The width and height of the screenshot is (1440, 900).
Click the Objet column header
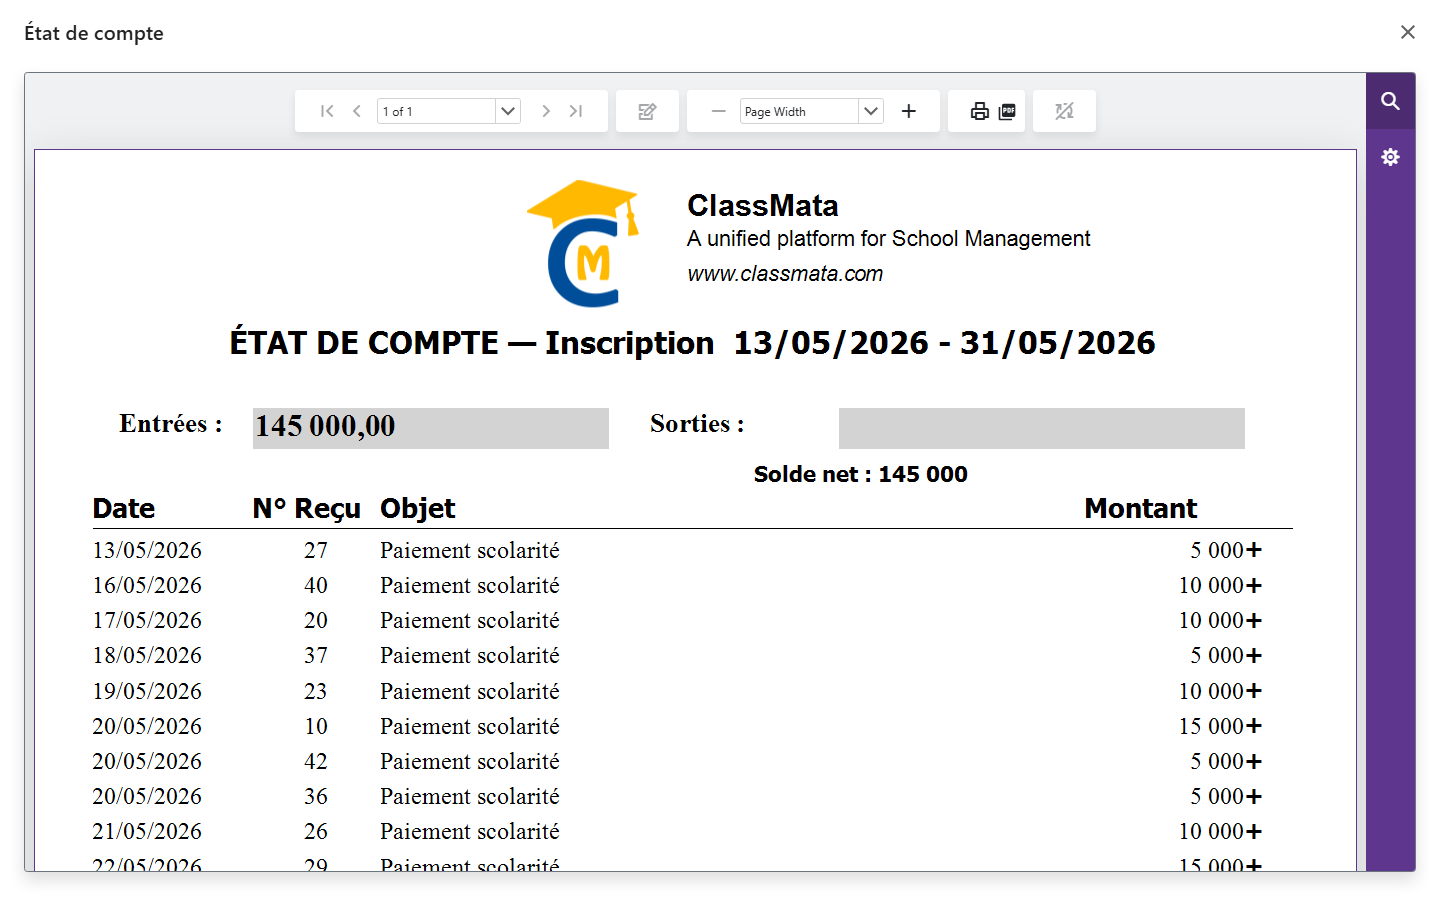pyautogui.click(x=418, y=509)
